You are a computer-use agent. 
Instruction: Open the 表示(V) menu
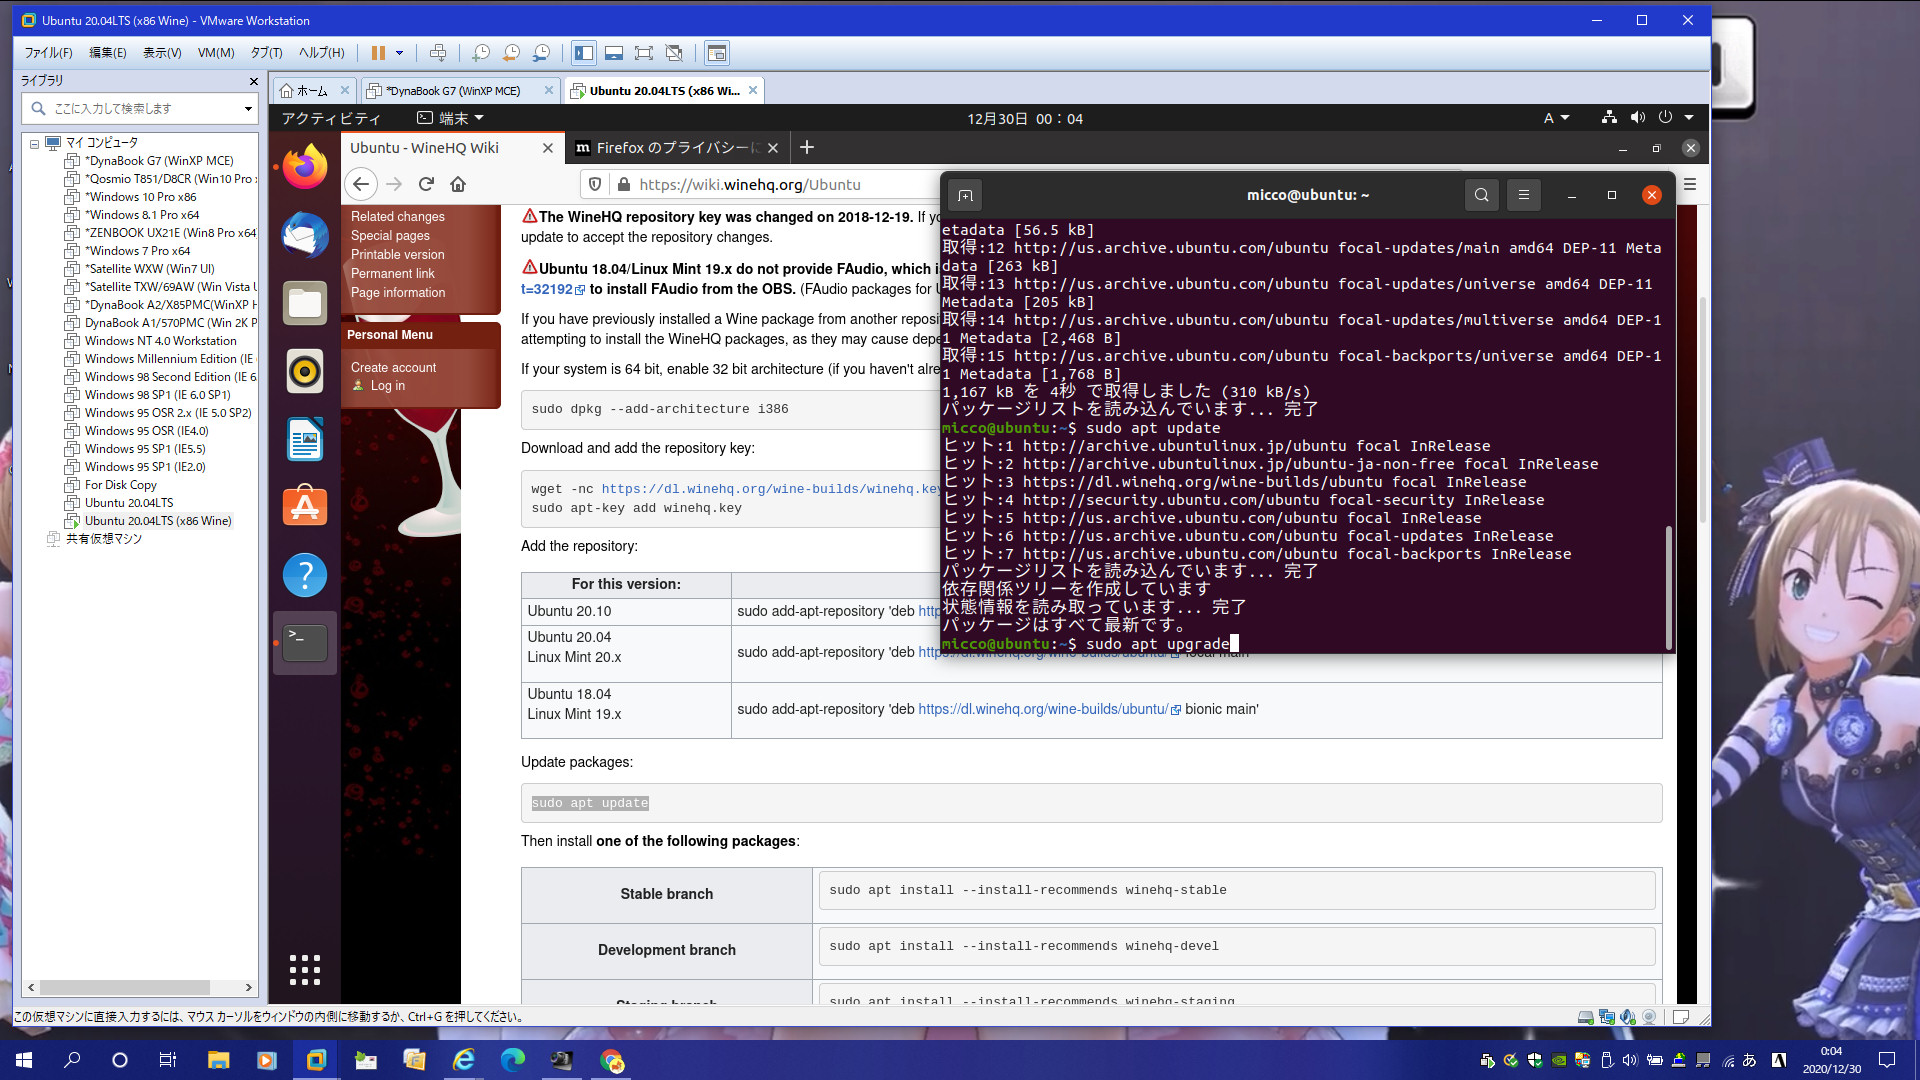pyautogui.click(x=162, y=53)
